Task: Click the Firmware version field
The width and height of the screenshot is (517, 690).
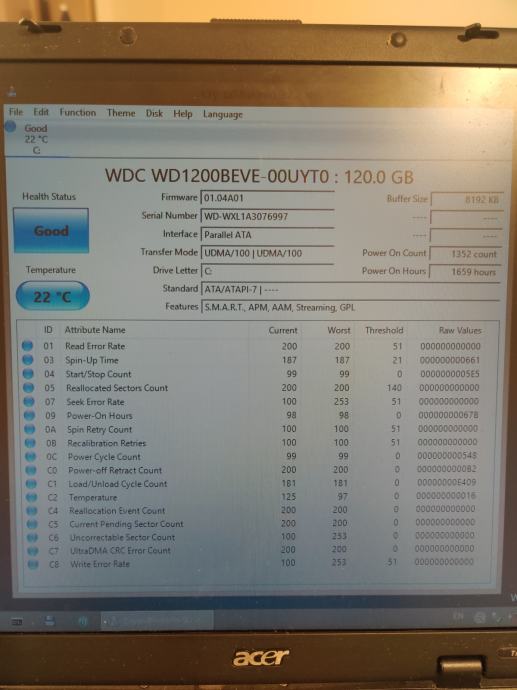Action: pos(267,198)
